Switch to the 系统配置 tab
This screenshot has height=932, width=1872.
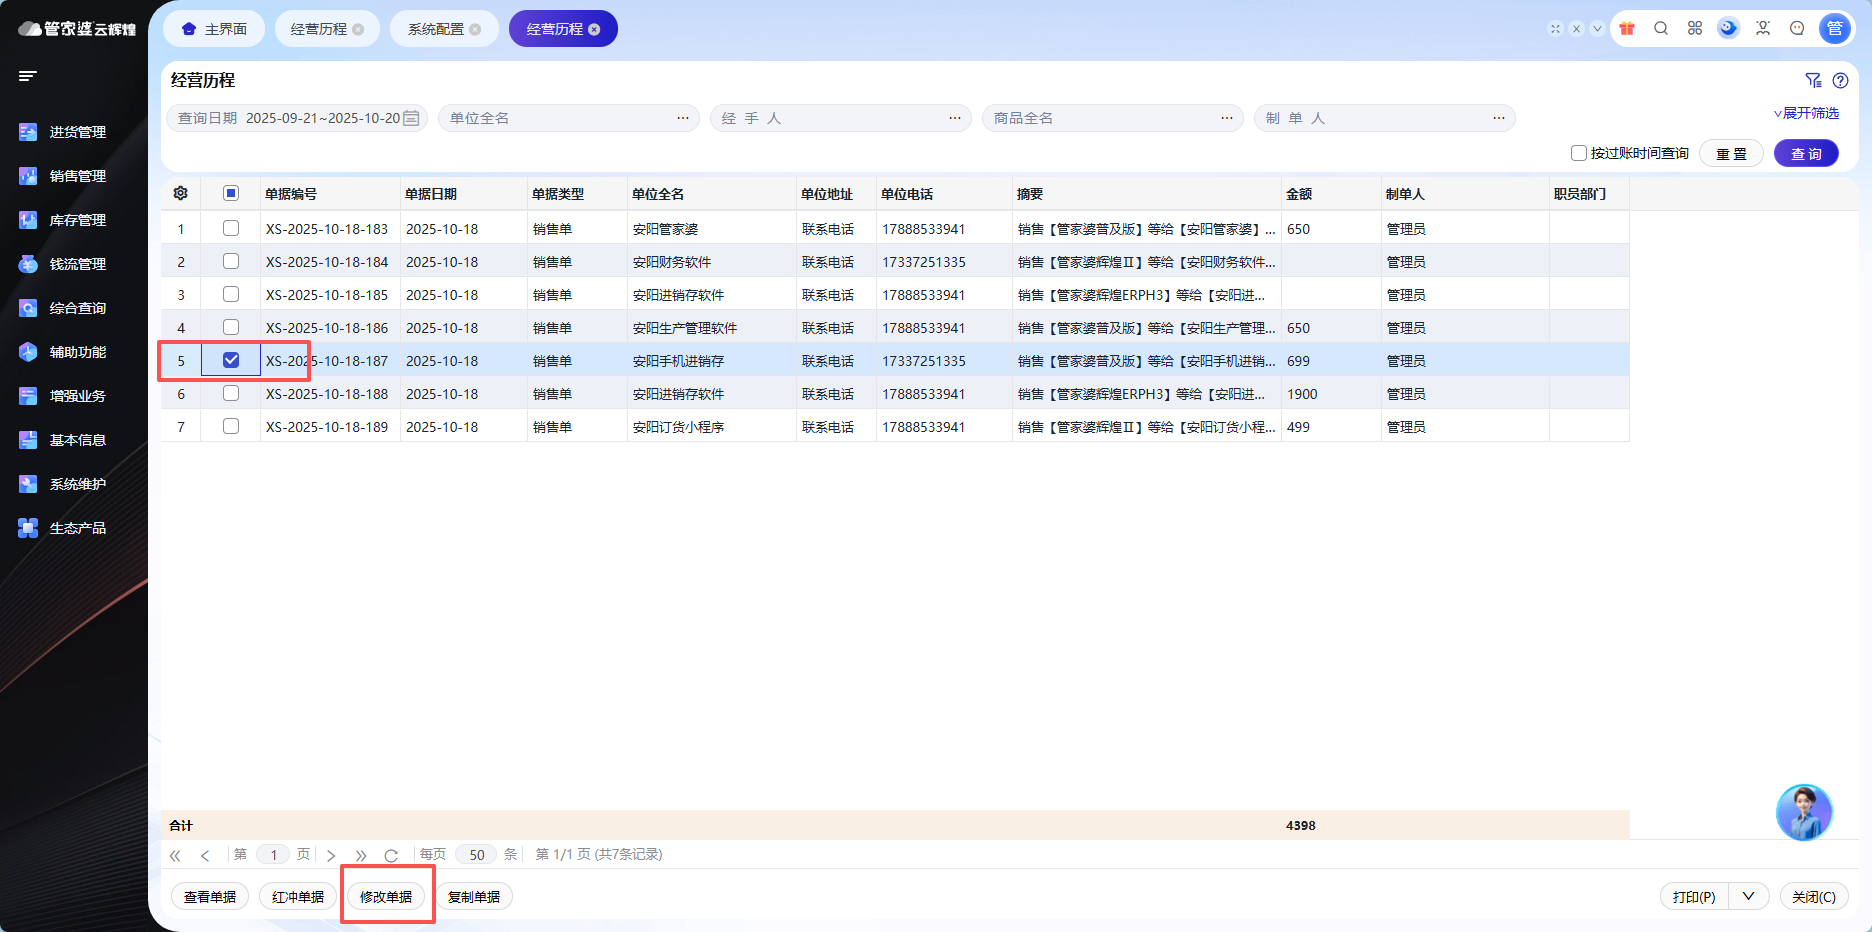[444, 29]
